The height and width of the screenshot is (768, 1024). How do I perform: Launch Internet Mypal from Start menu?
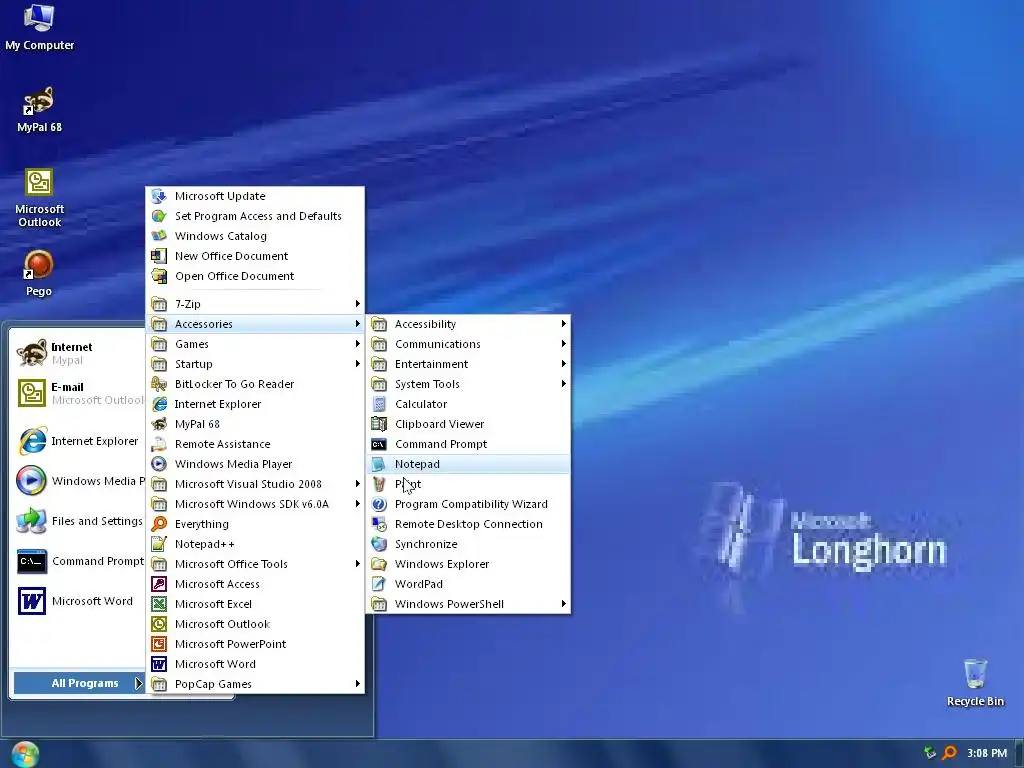(78, 353)
